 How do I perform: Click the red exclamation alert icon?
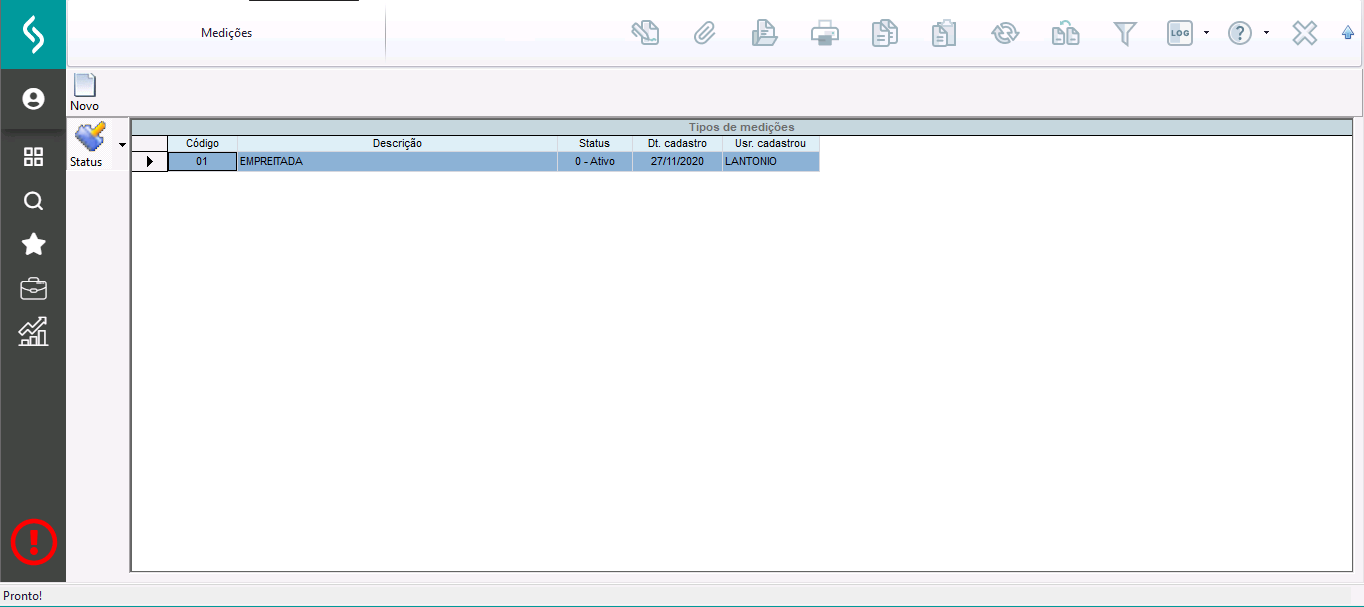pyautogui.click(x=34, y=541)
